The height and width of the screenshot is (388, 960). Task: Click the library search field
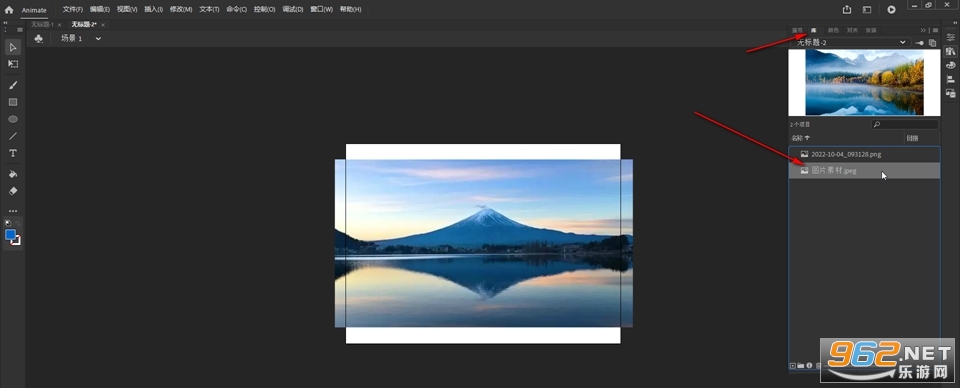(x=905, y=124)
